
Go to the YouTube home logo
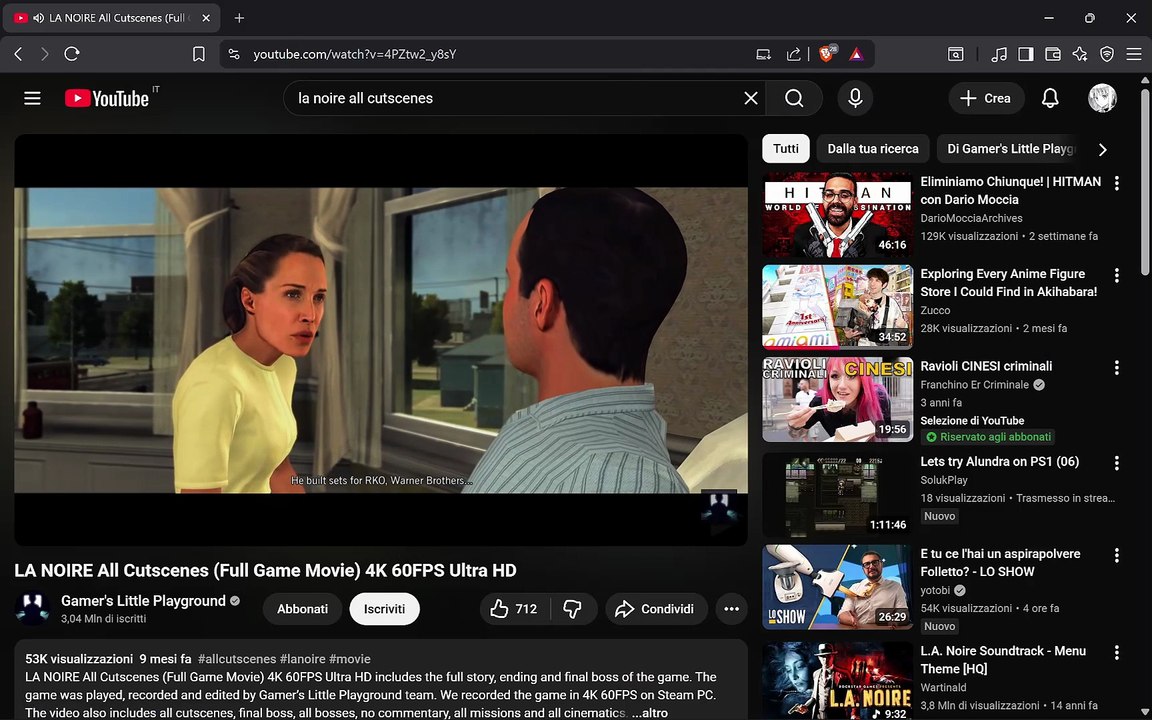click(x=107, y=98)
